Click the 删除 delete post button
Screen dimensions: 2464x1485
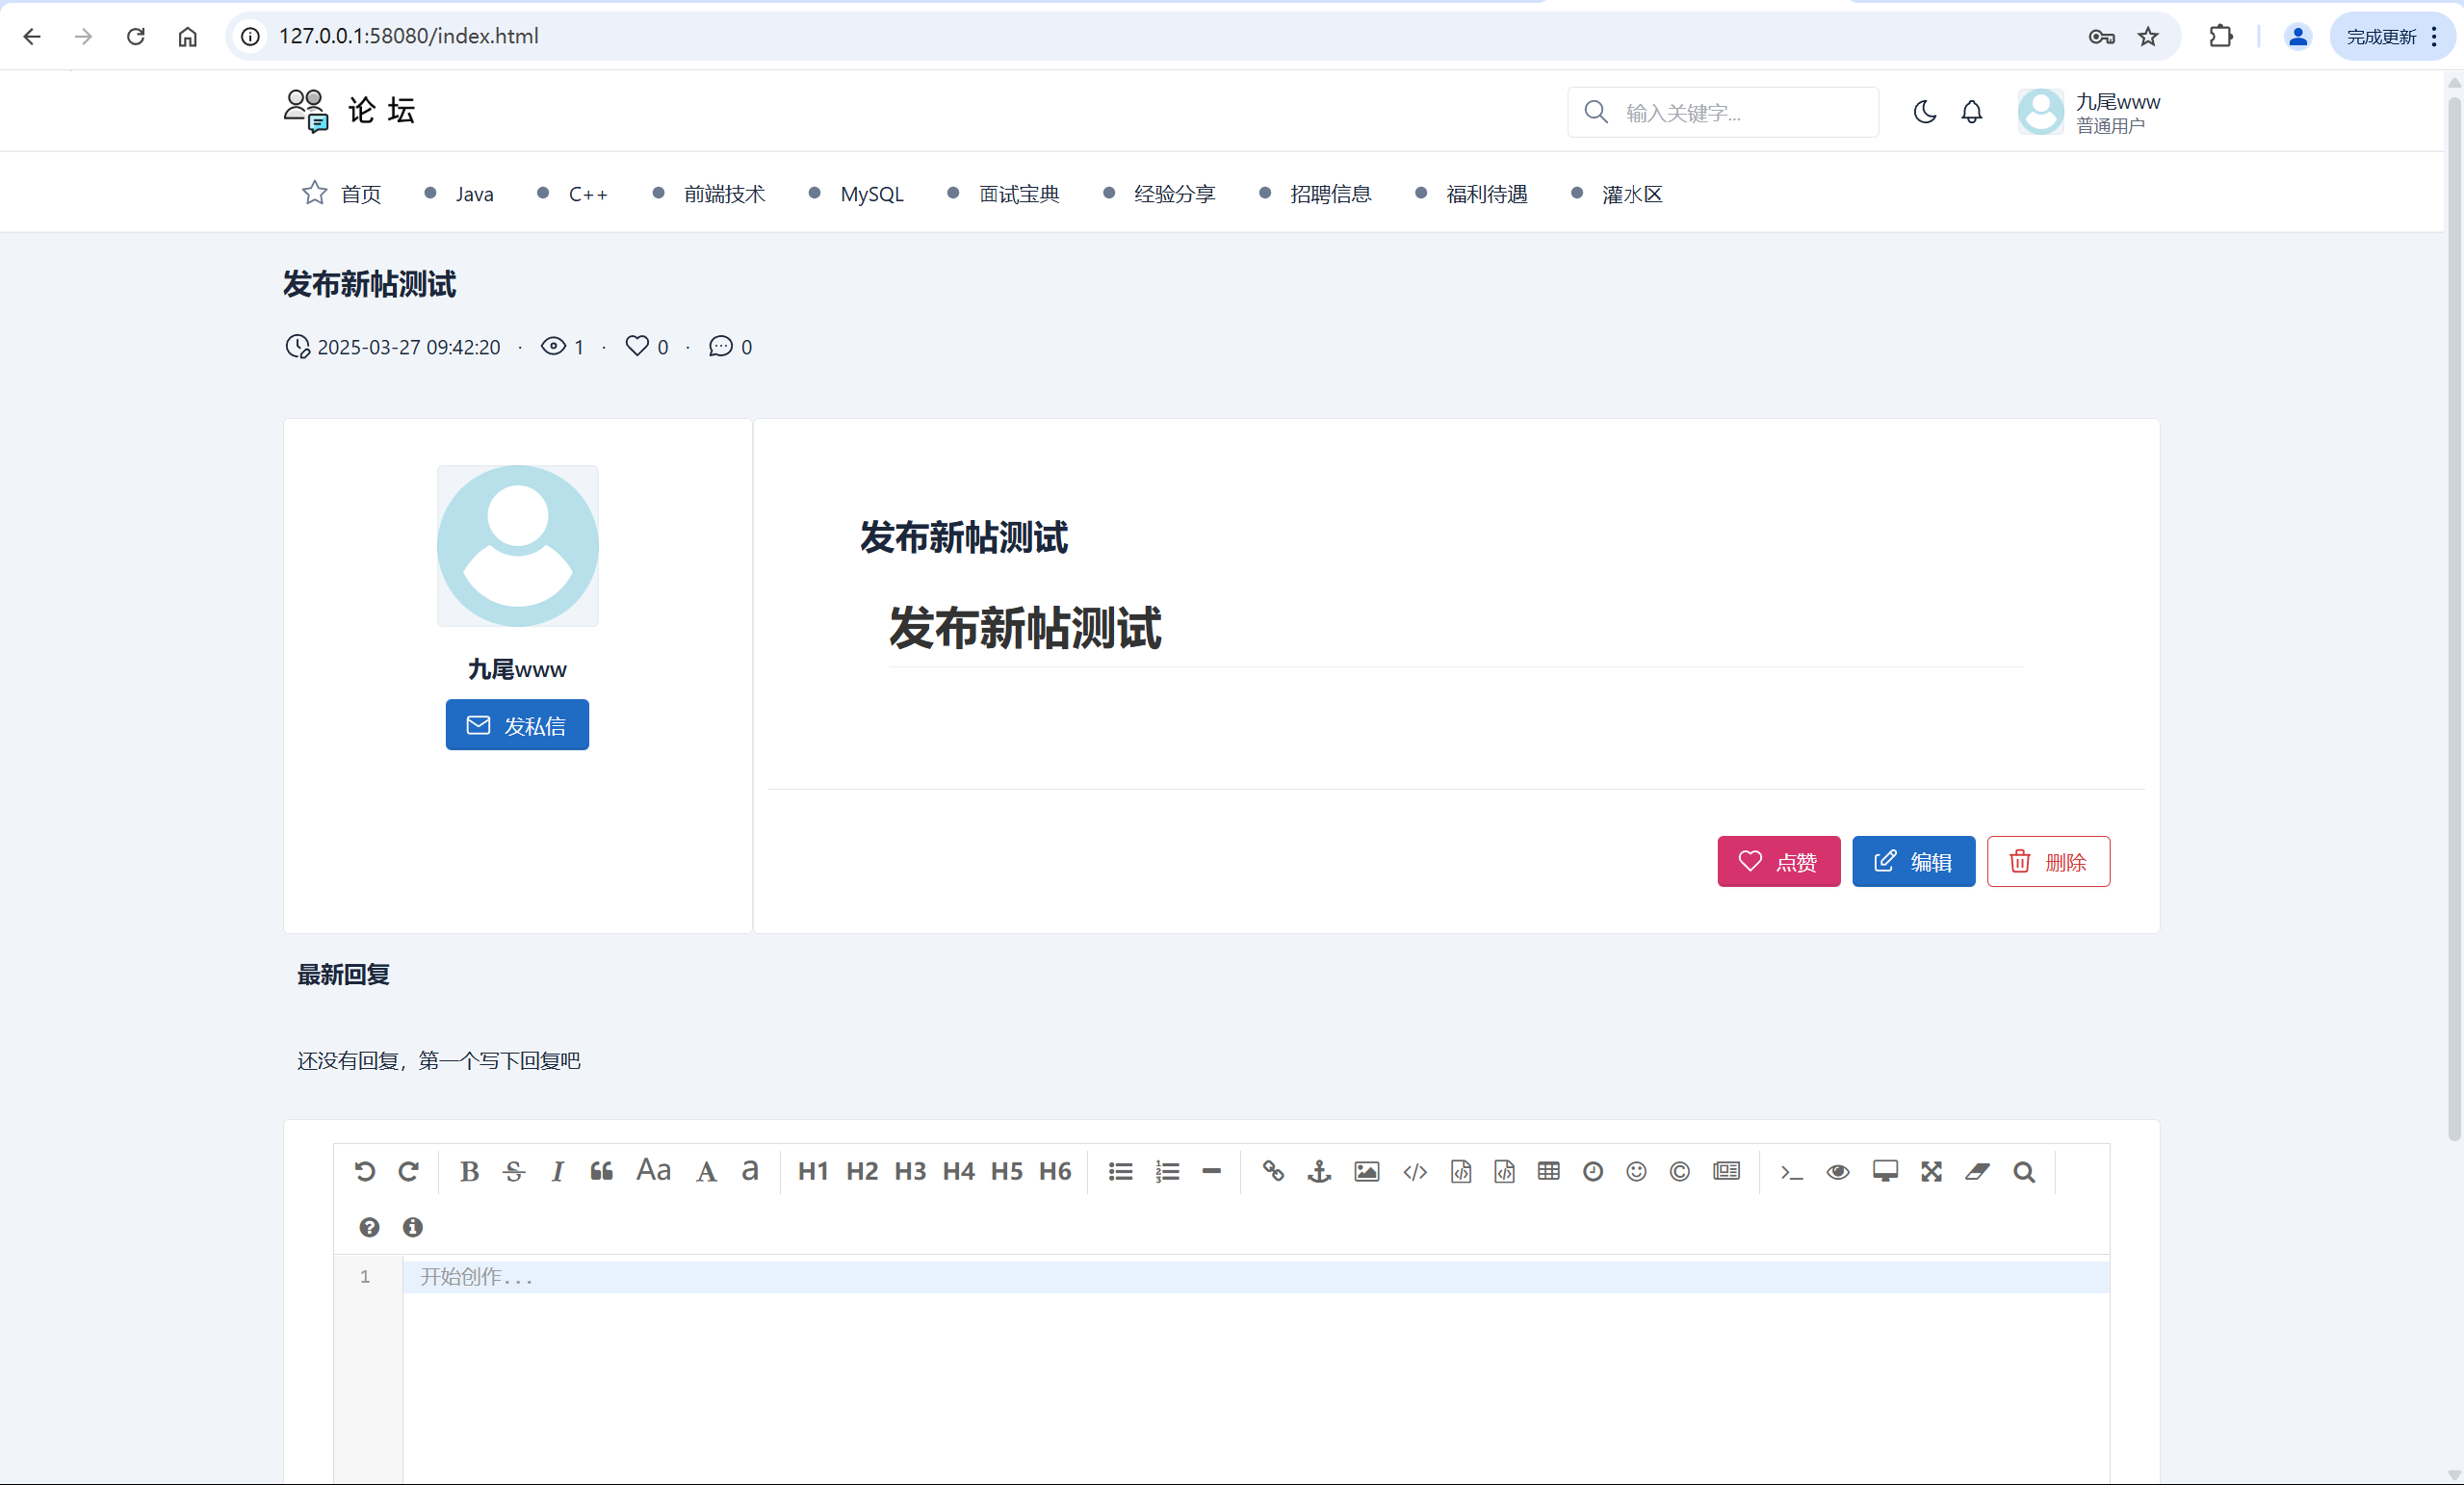[x=2048, y=861]
